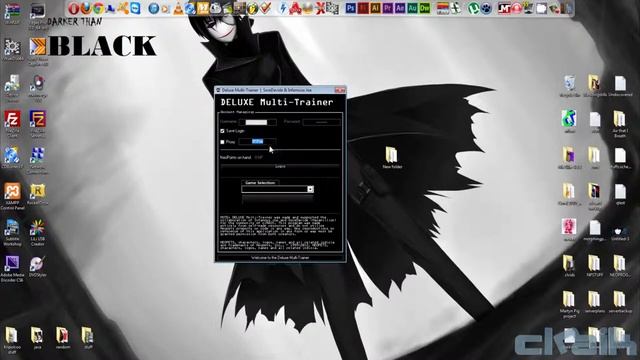Open TeamViewer icon in the dock
The image size is (640, 360).
point(135,8)
